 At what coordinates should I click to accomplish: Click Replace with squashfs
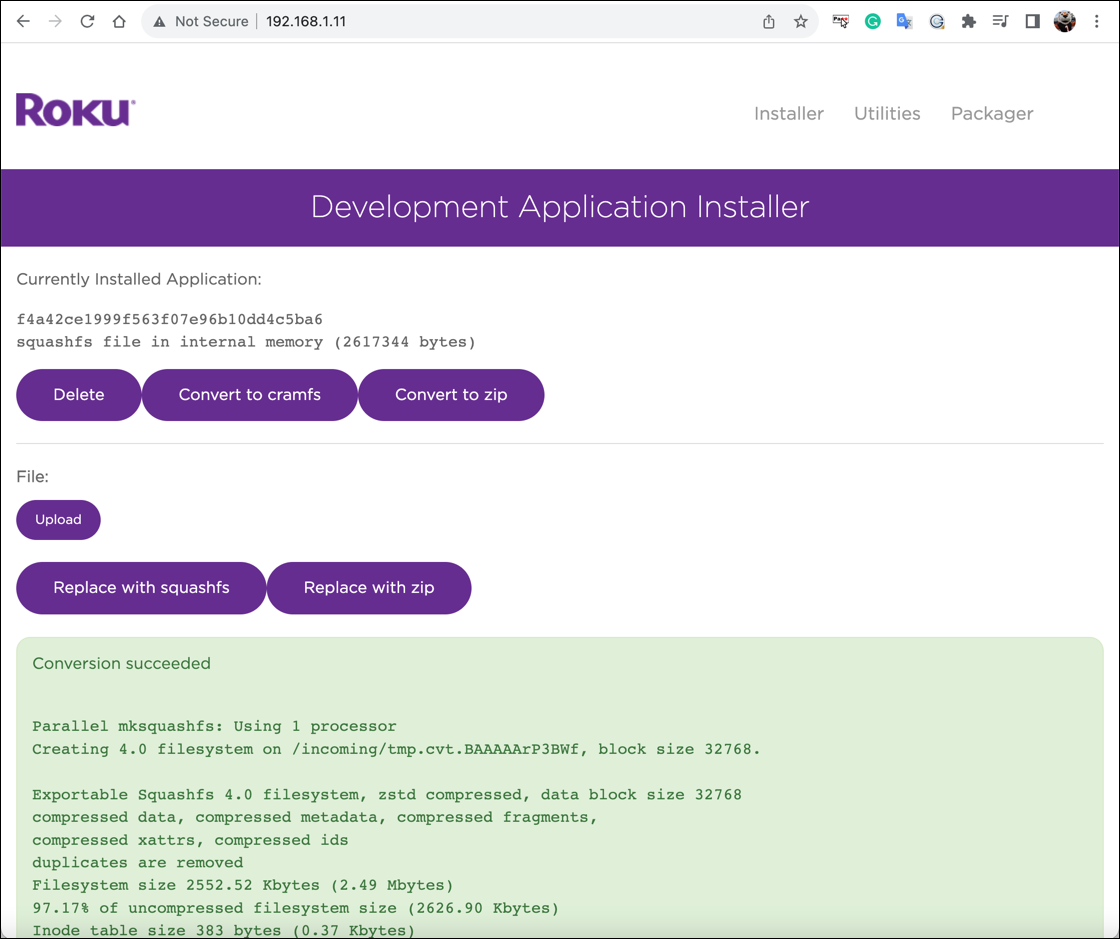(140, 588)
